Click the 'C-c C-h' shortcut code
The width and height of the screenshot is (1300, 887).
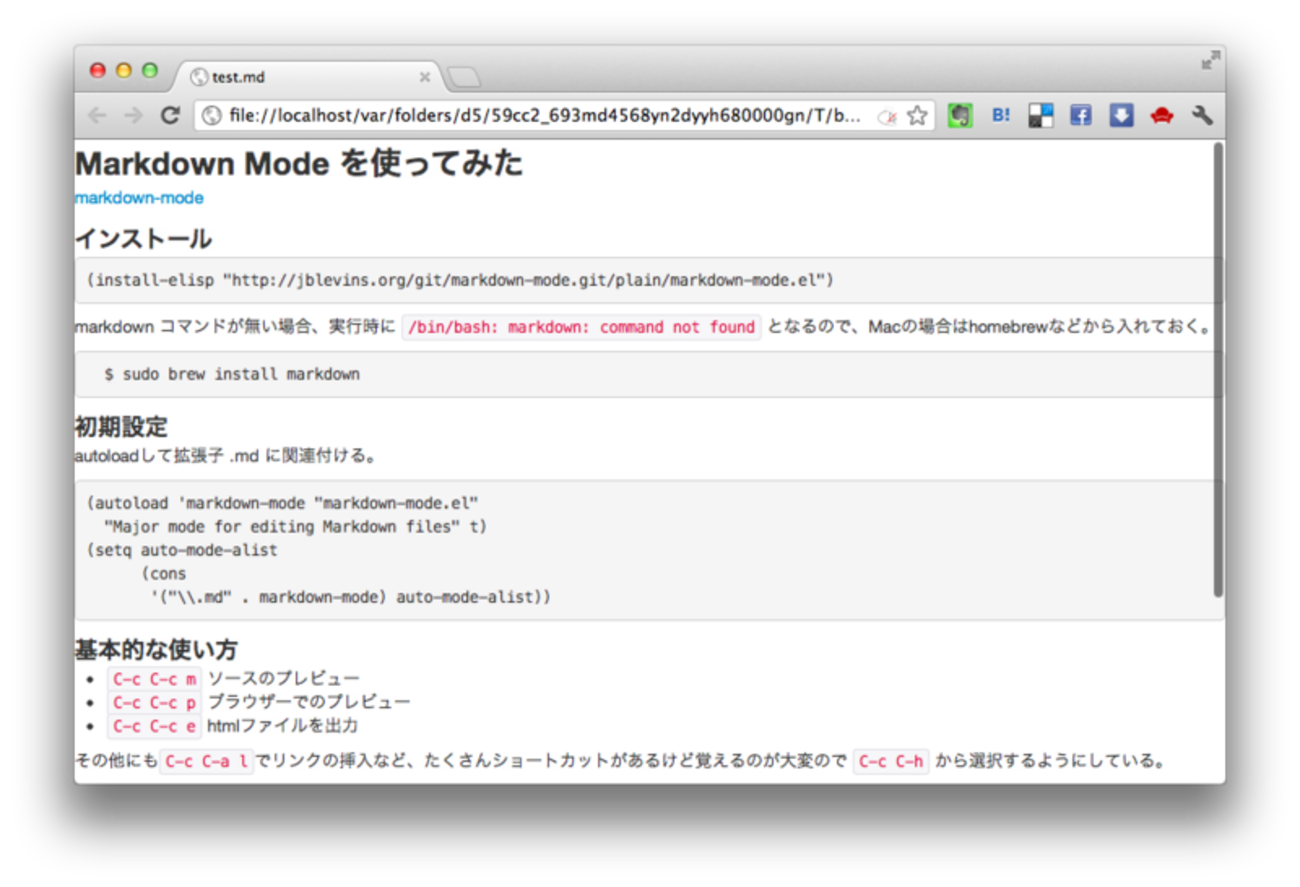click(891, 762)
